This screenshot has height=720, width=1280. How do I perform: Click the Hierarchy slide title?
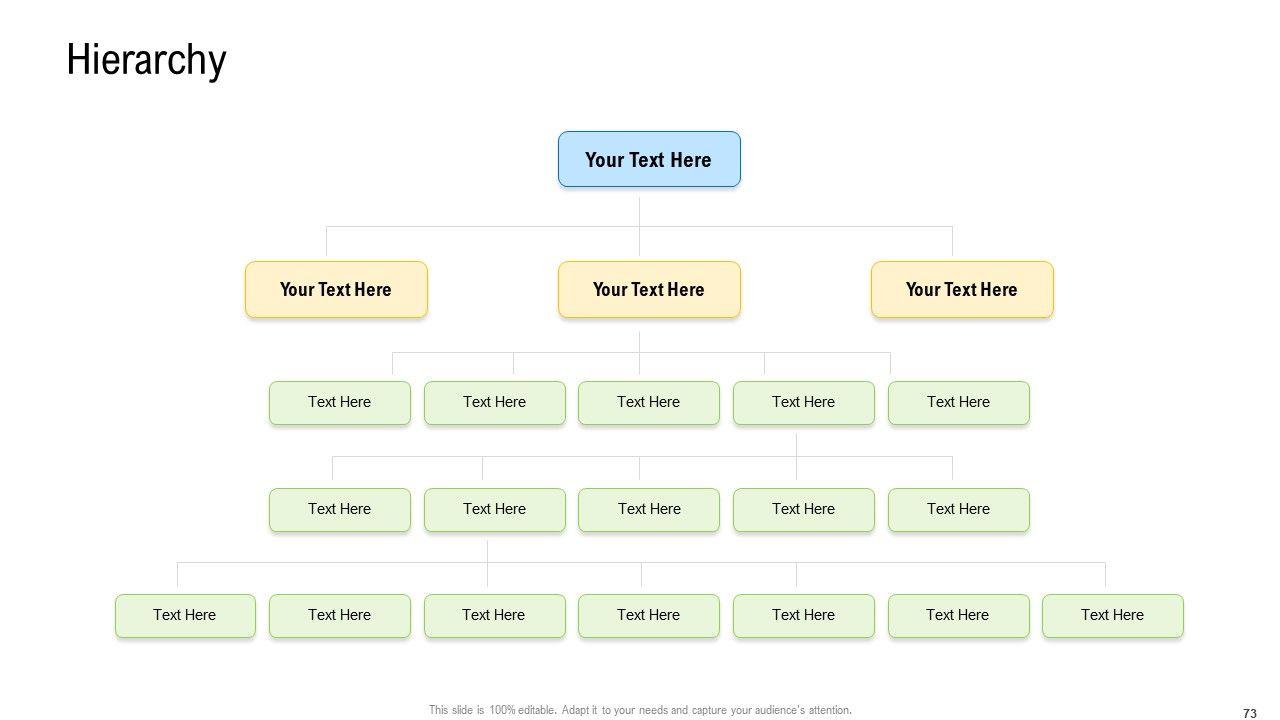146,60
